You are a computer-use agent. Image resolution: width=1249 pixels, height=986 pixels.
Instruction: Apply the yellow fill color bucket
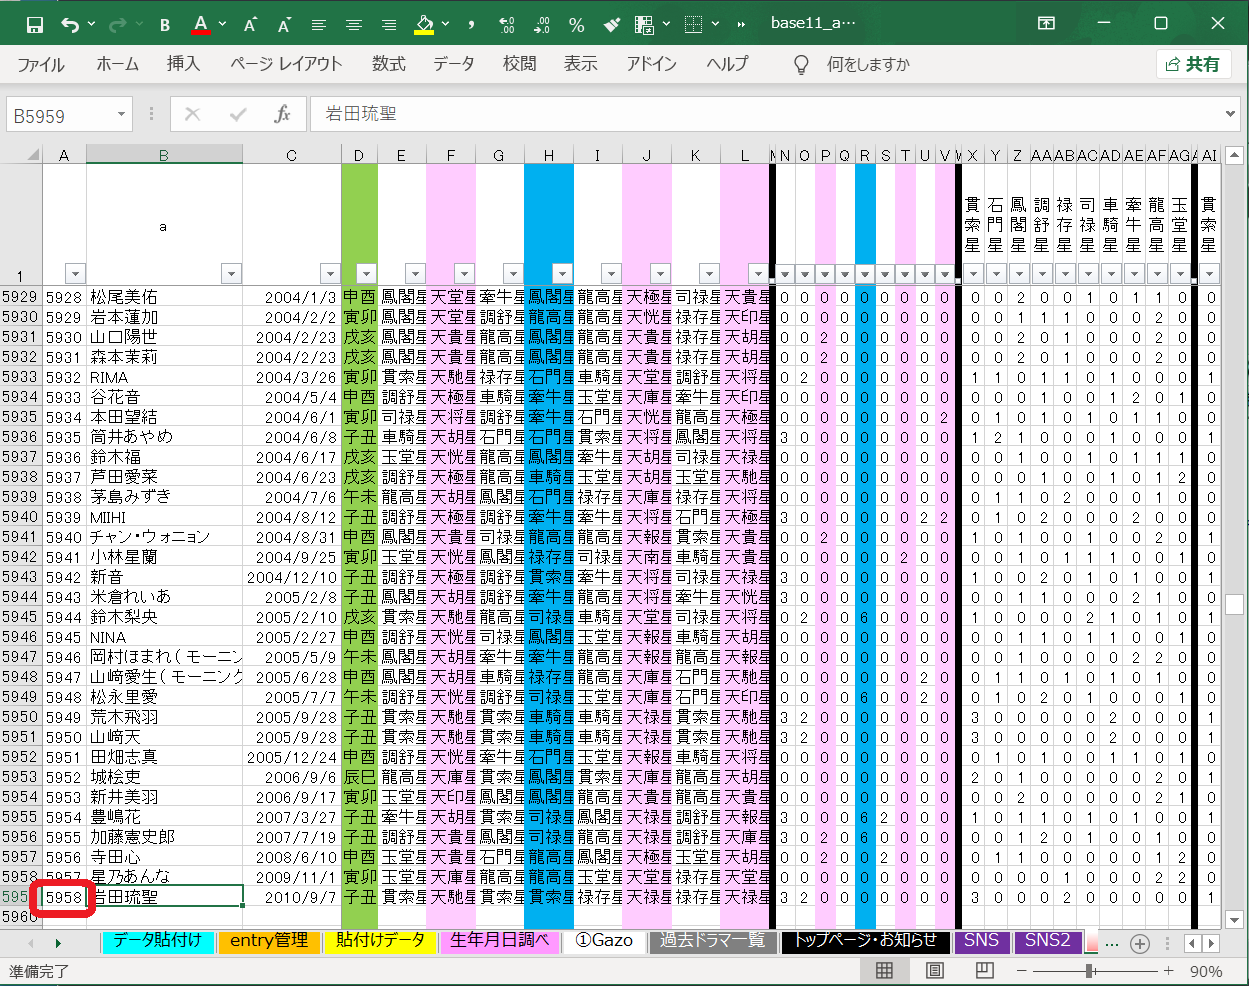pyautogui.click(x=424, y=24)
